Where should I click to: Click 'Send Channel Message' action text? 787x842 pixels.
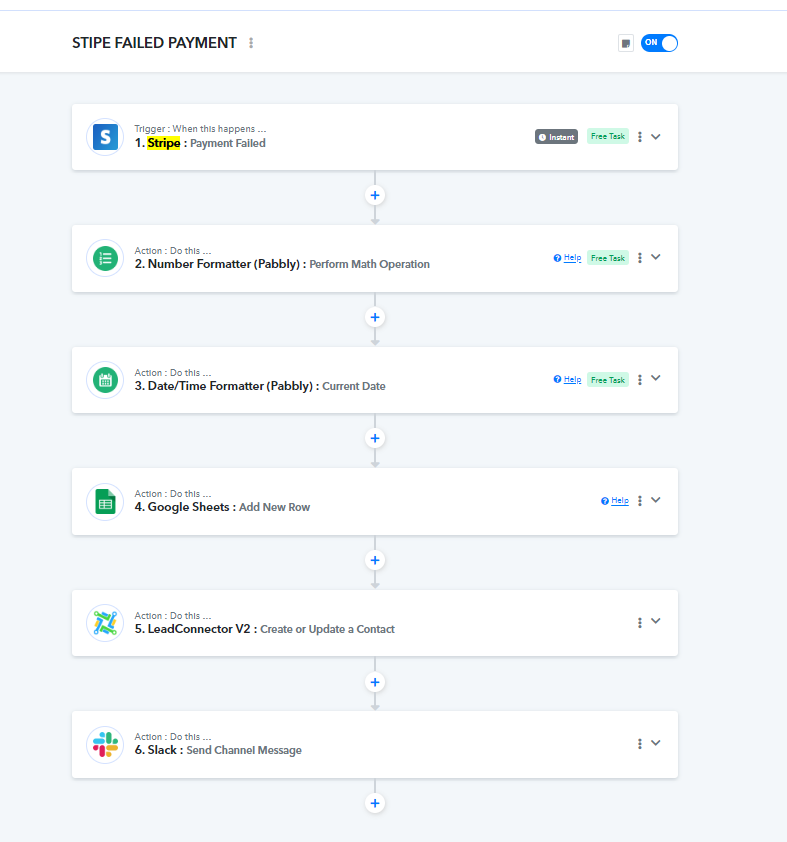(x=244, y=750)
